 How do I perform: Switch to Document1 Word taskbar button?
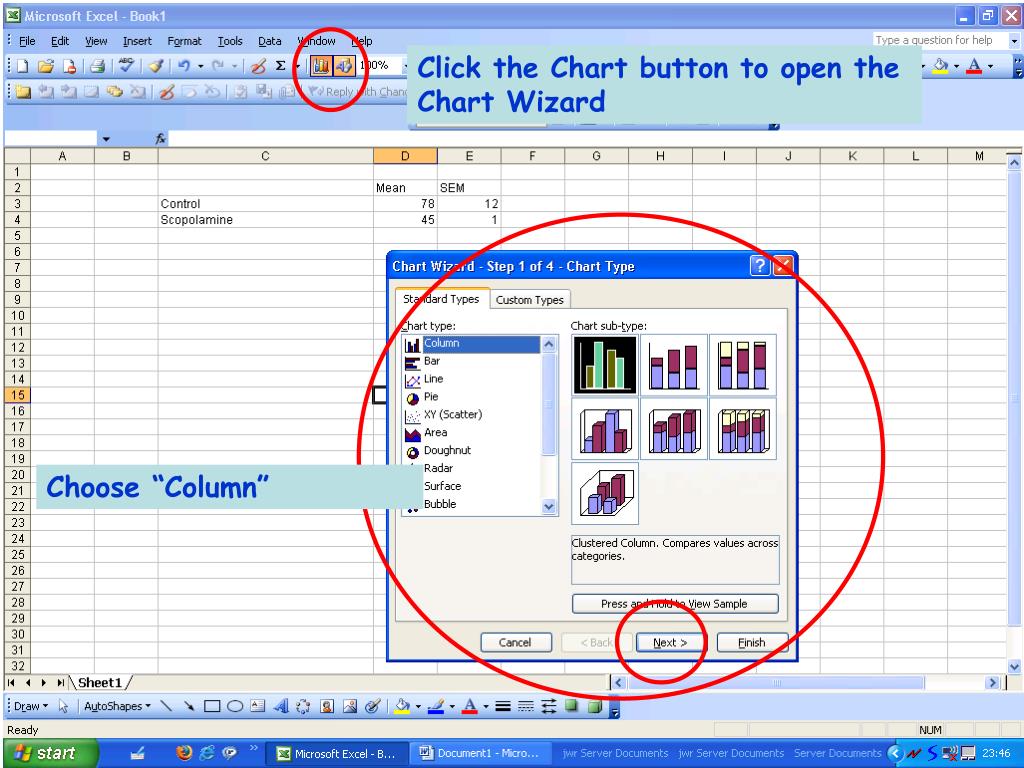[x=479, y=753]
